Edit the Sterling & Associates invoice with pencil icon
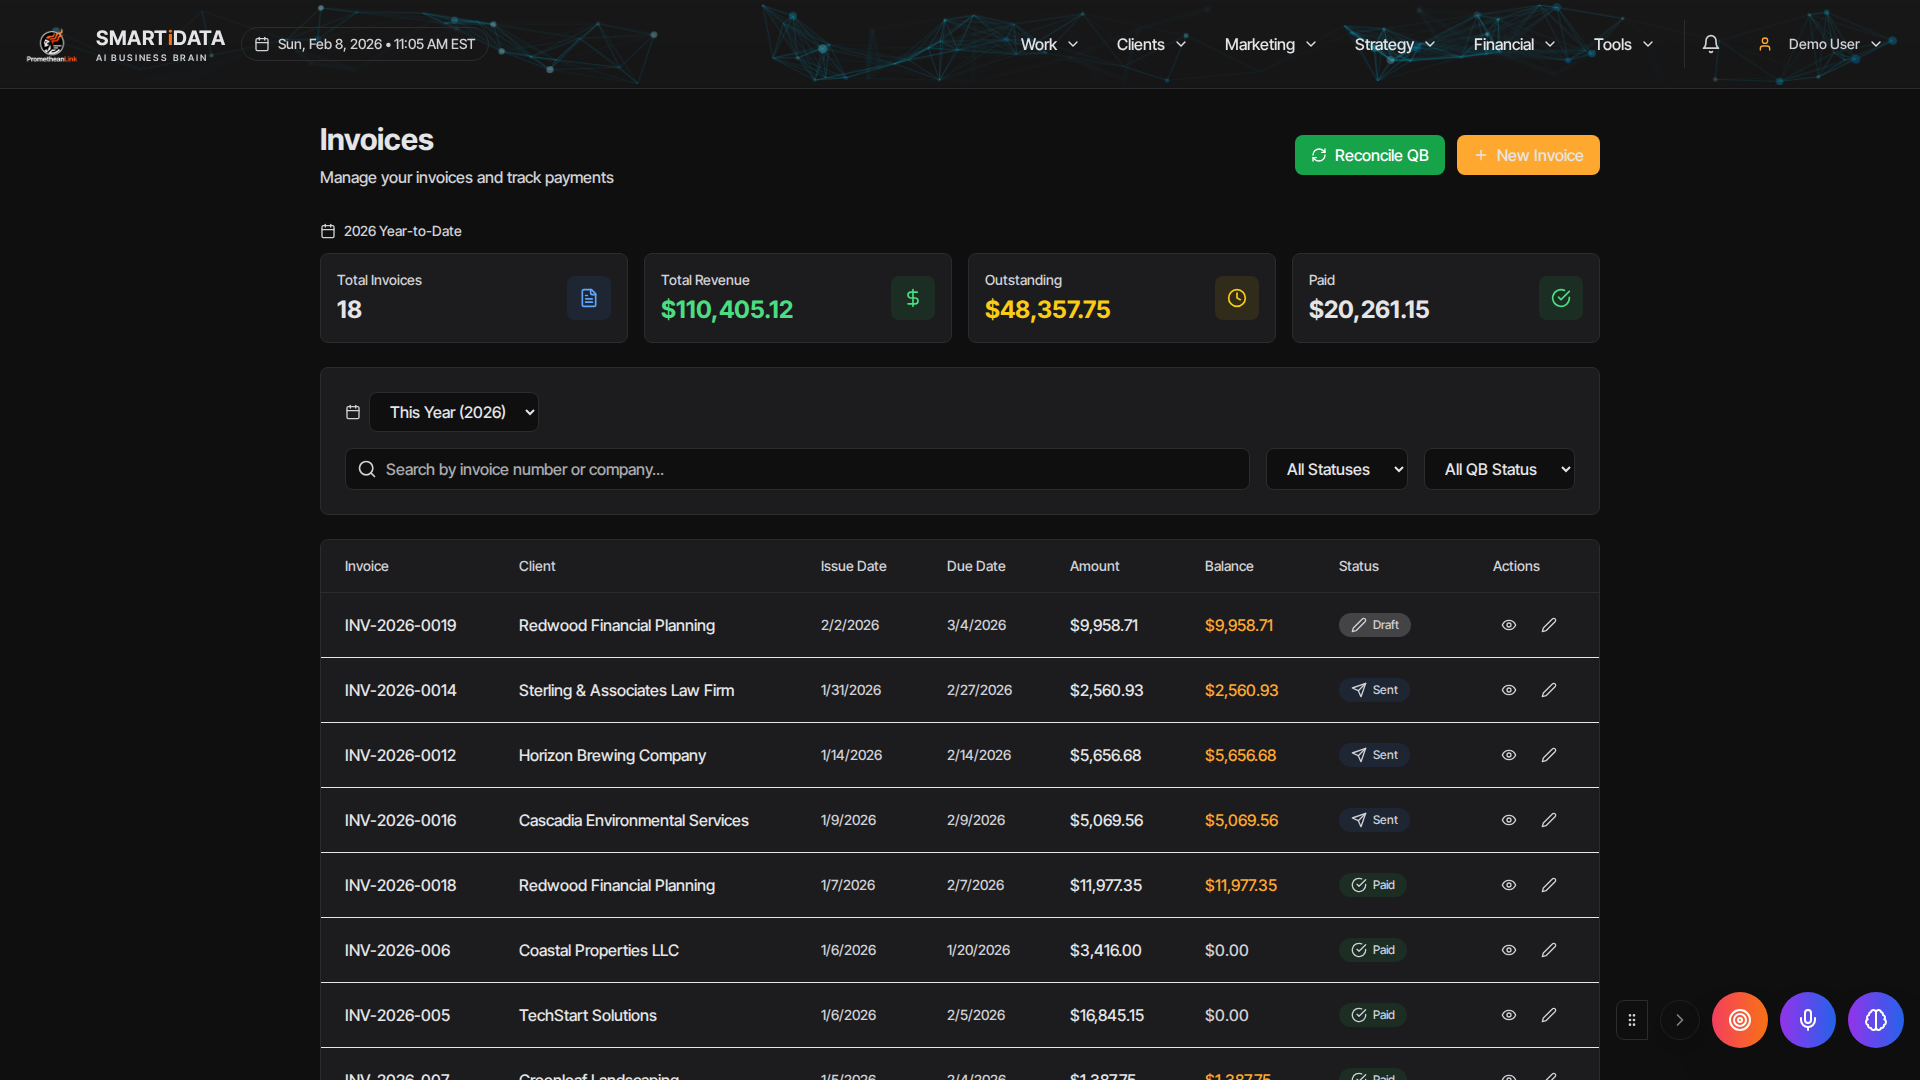This screenshot has width=1920, height=1080. point(1548,690)
